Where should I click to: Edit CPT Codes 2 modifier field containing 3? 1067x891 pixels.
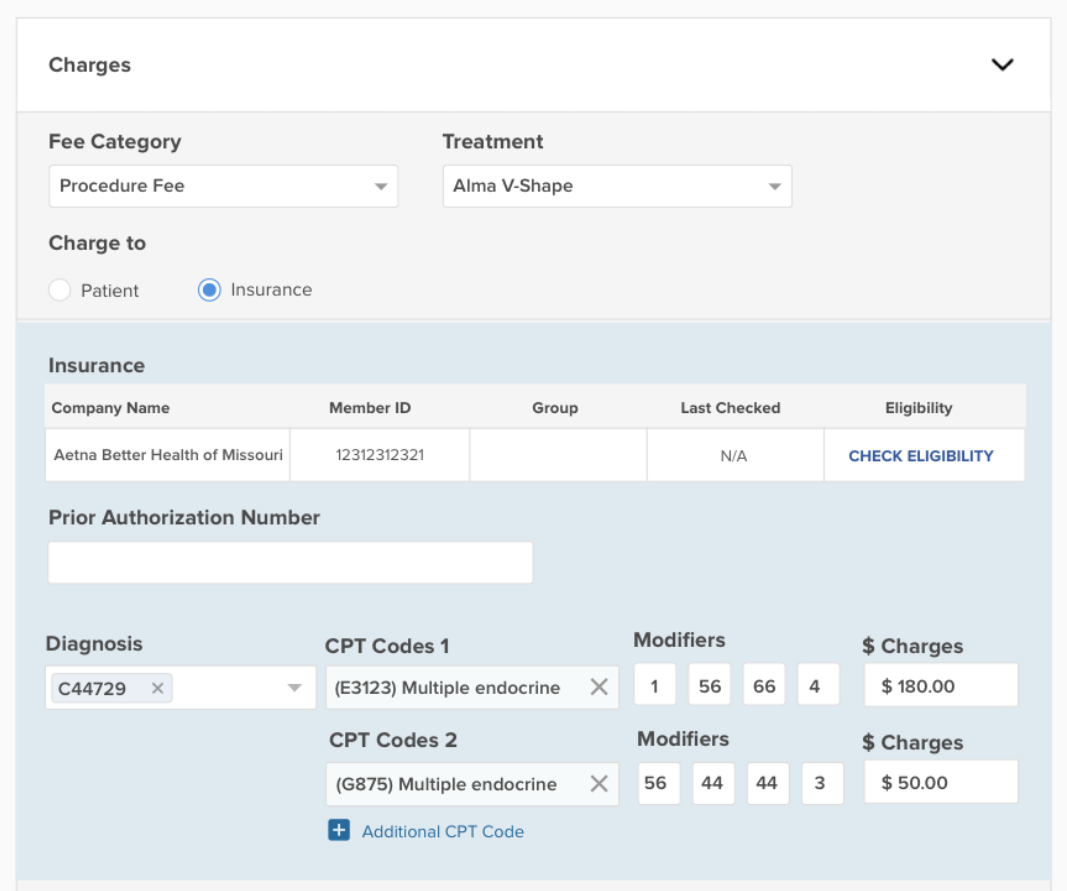(x=823, y=783)
